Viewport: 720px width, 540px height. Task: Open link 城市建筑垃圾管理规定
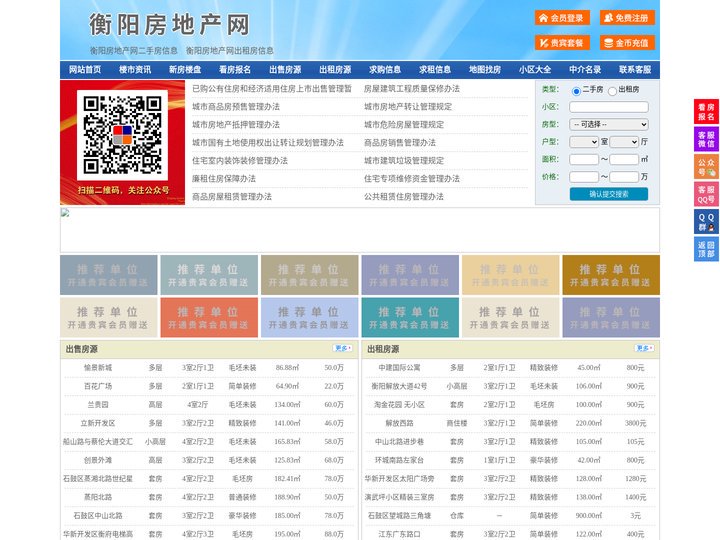(x=404, y=161)
